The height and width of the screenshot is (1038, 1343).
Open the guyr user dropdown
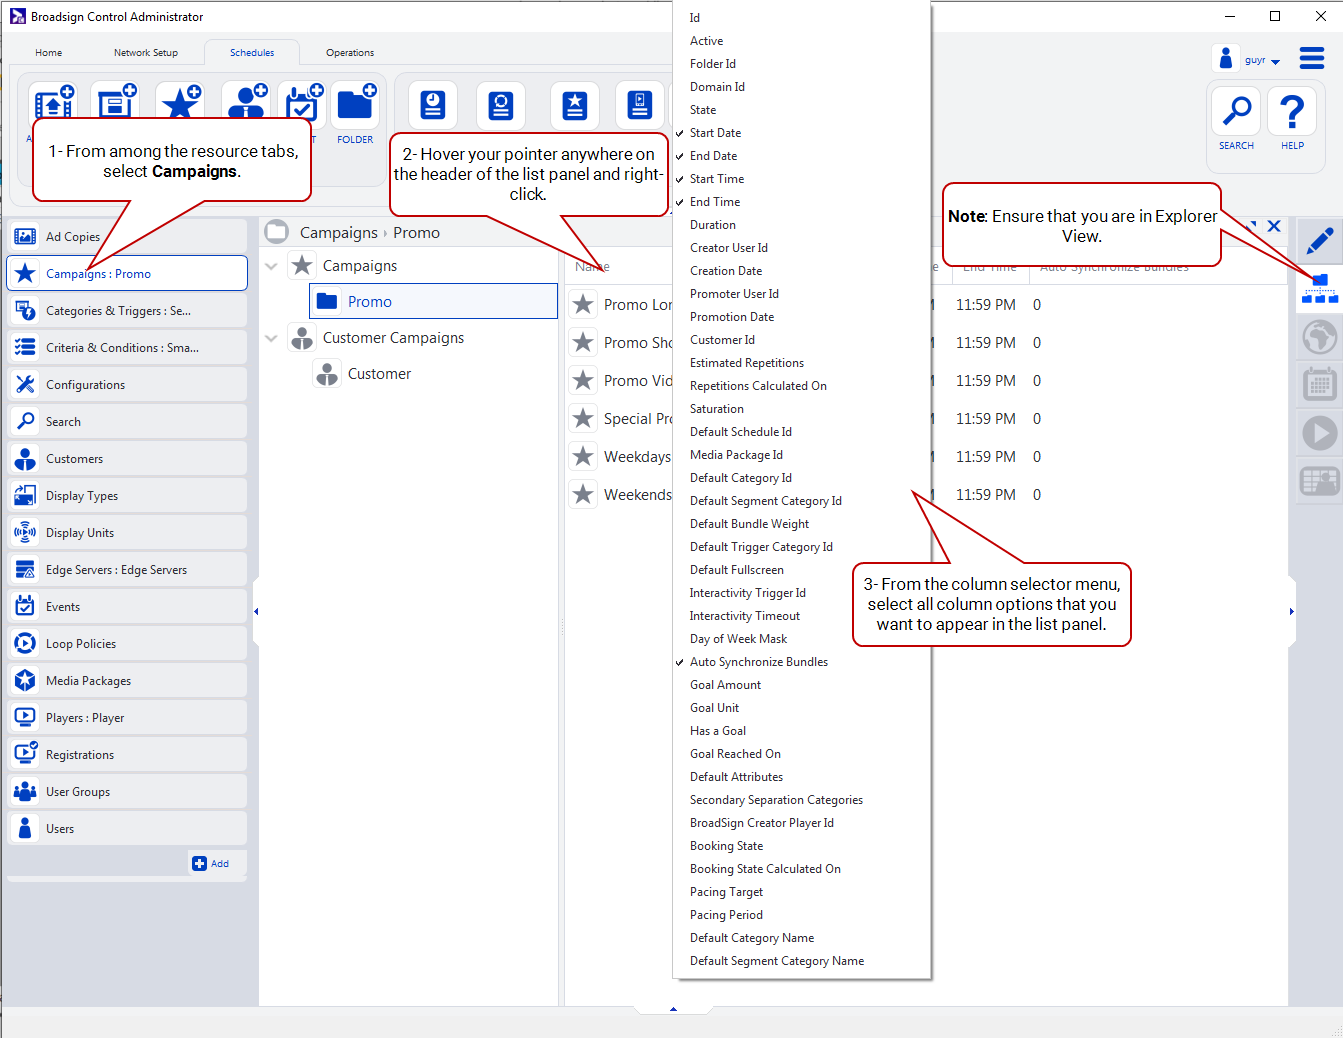[x=1260, y=60]
